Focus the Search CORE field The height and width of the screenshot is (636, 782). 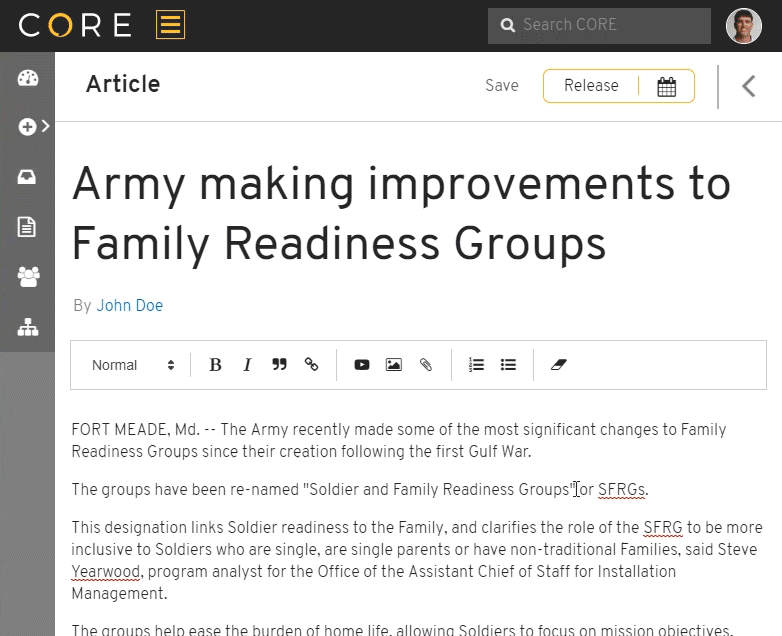point(599,25)
